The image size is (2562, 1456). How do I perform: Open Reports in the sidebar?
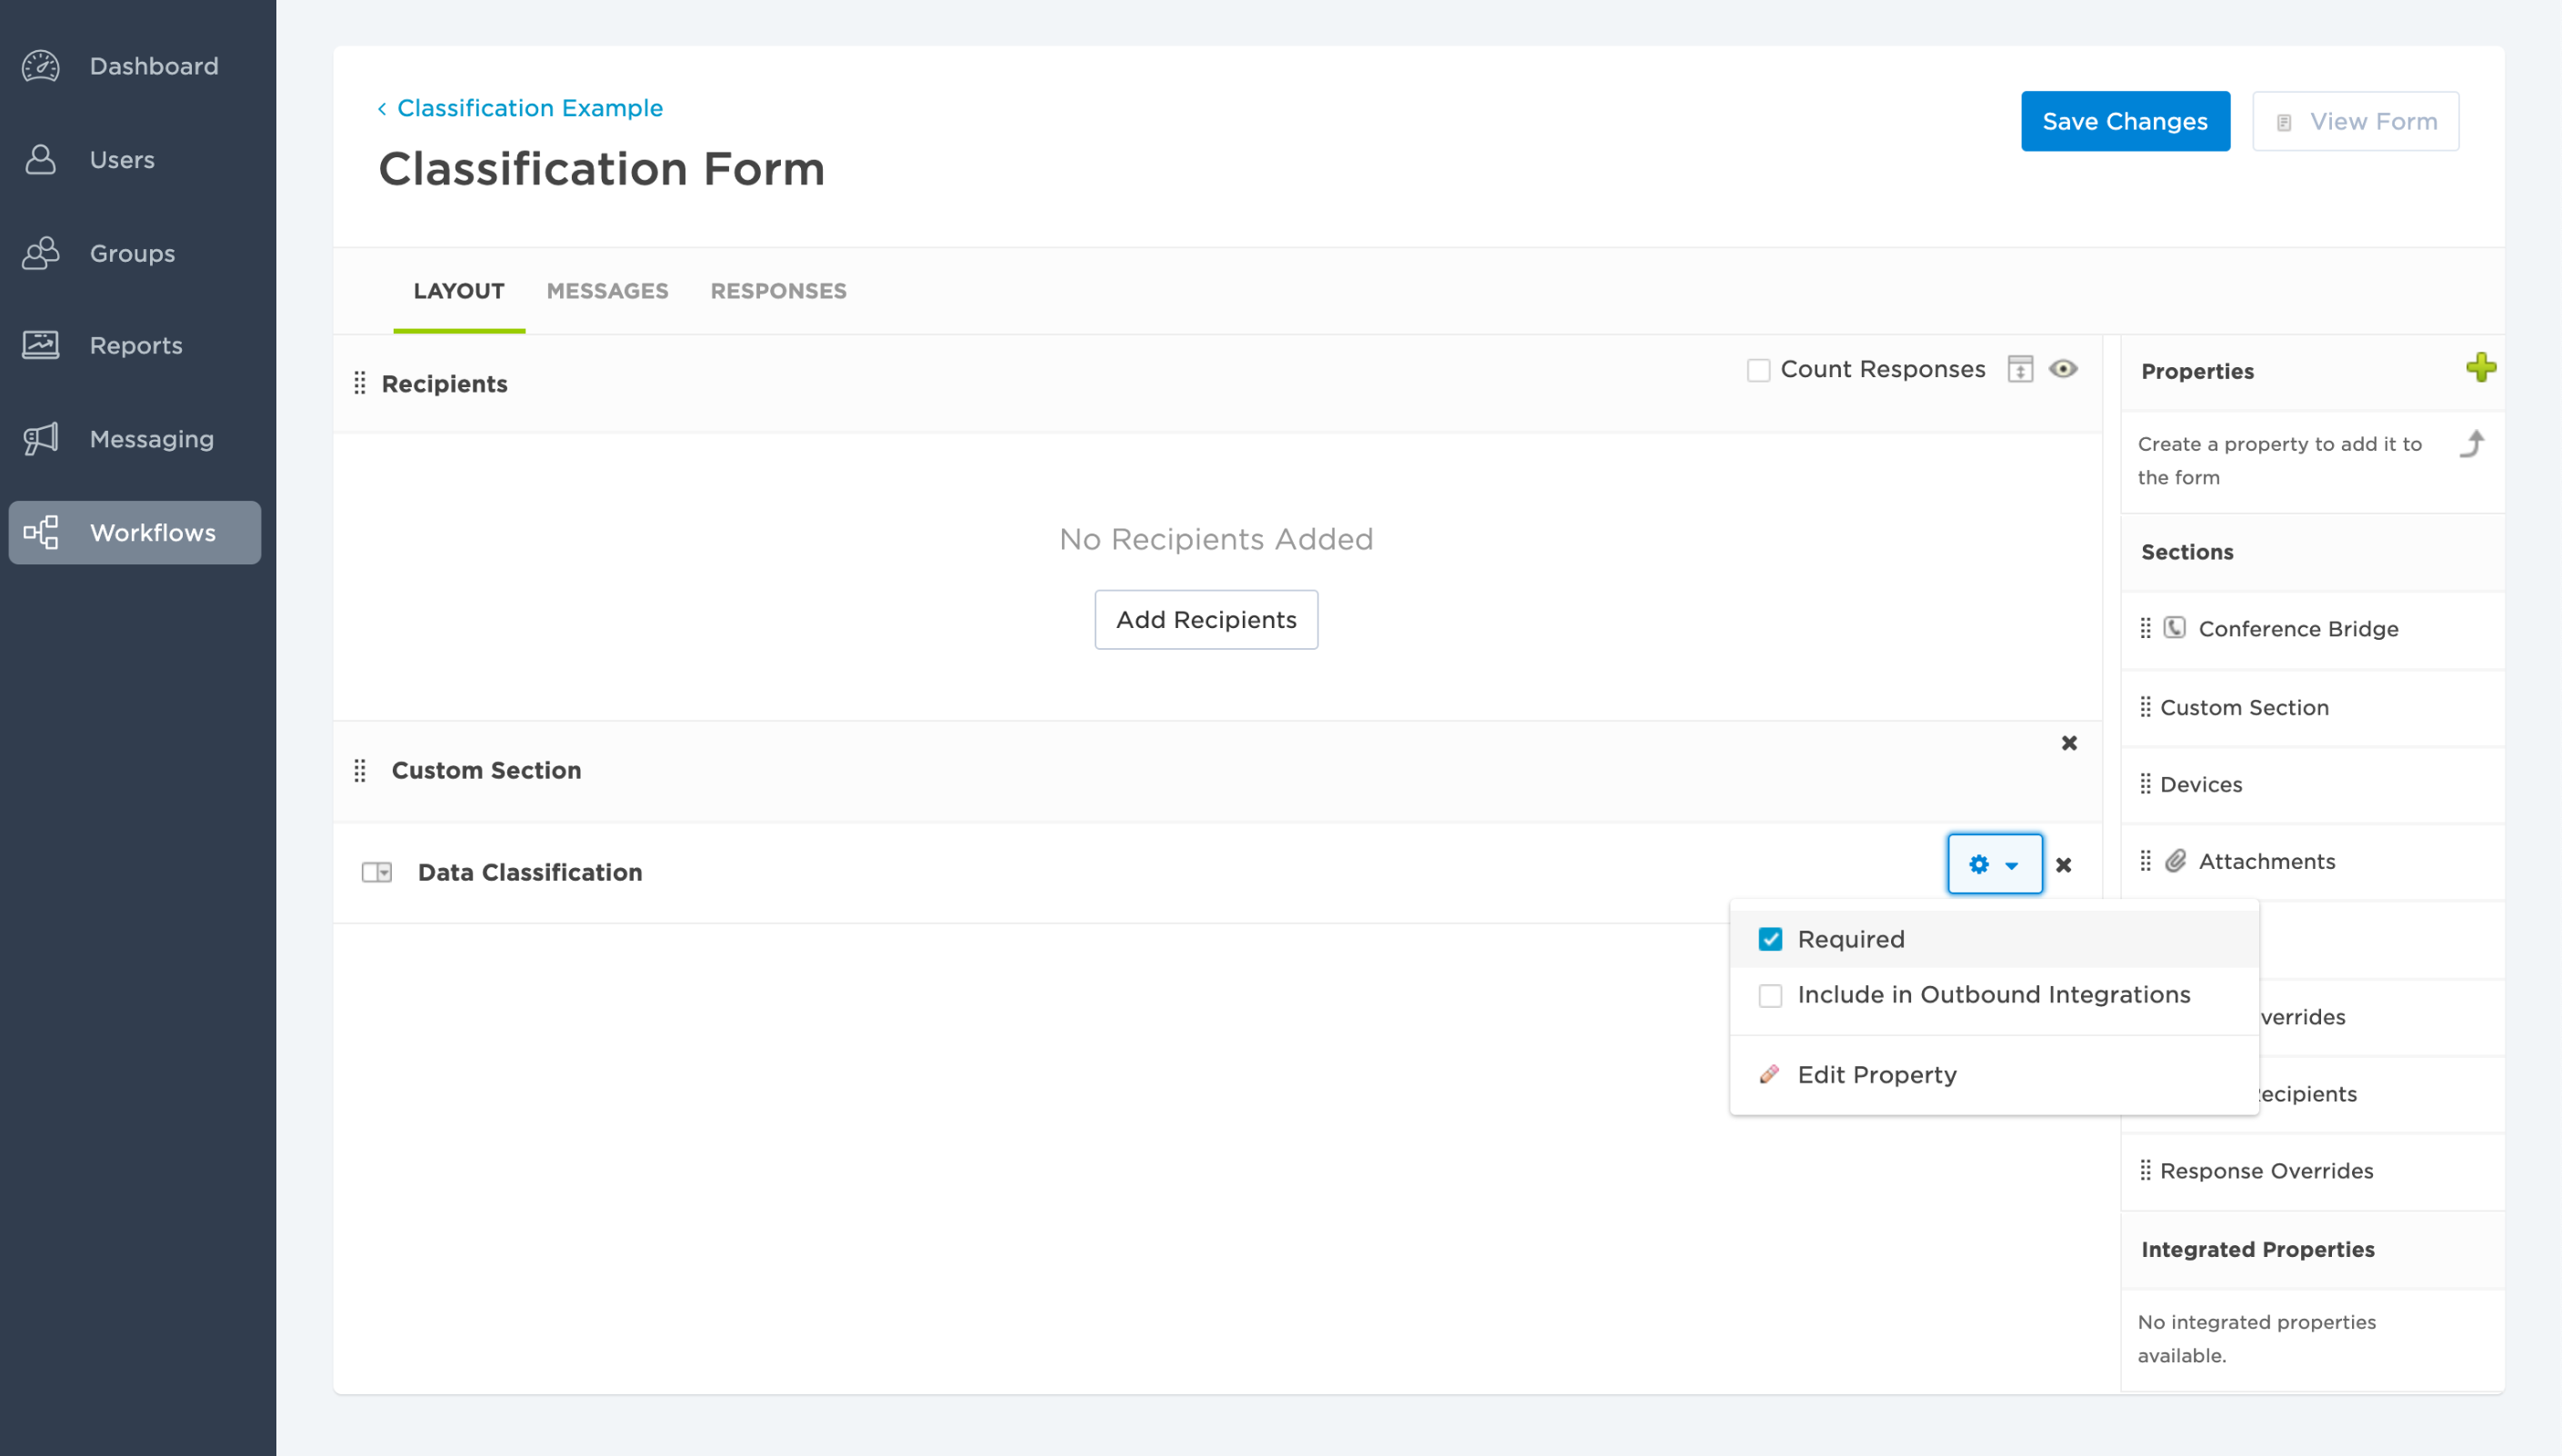point(135,345)
